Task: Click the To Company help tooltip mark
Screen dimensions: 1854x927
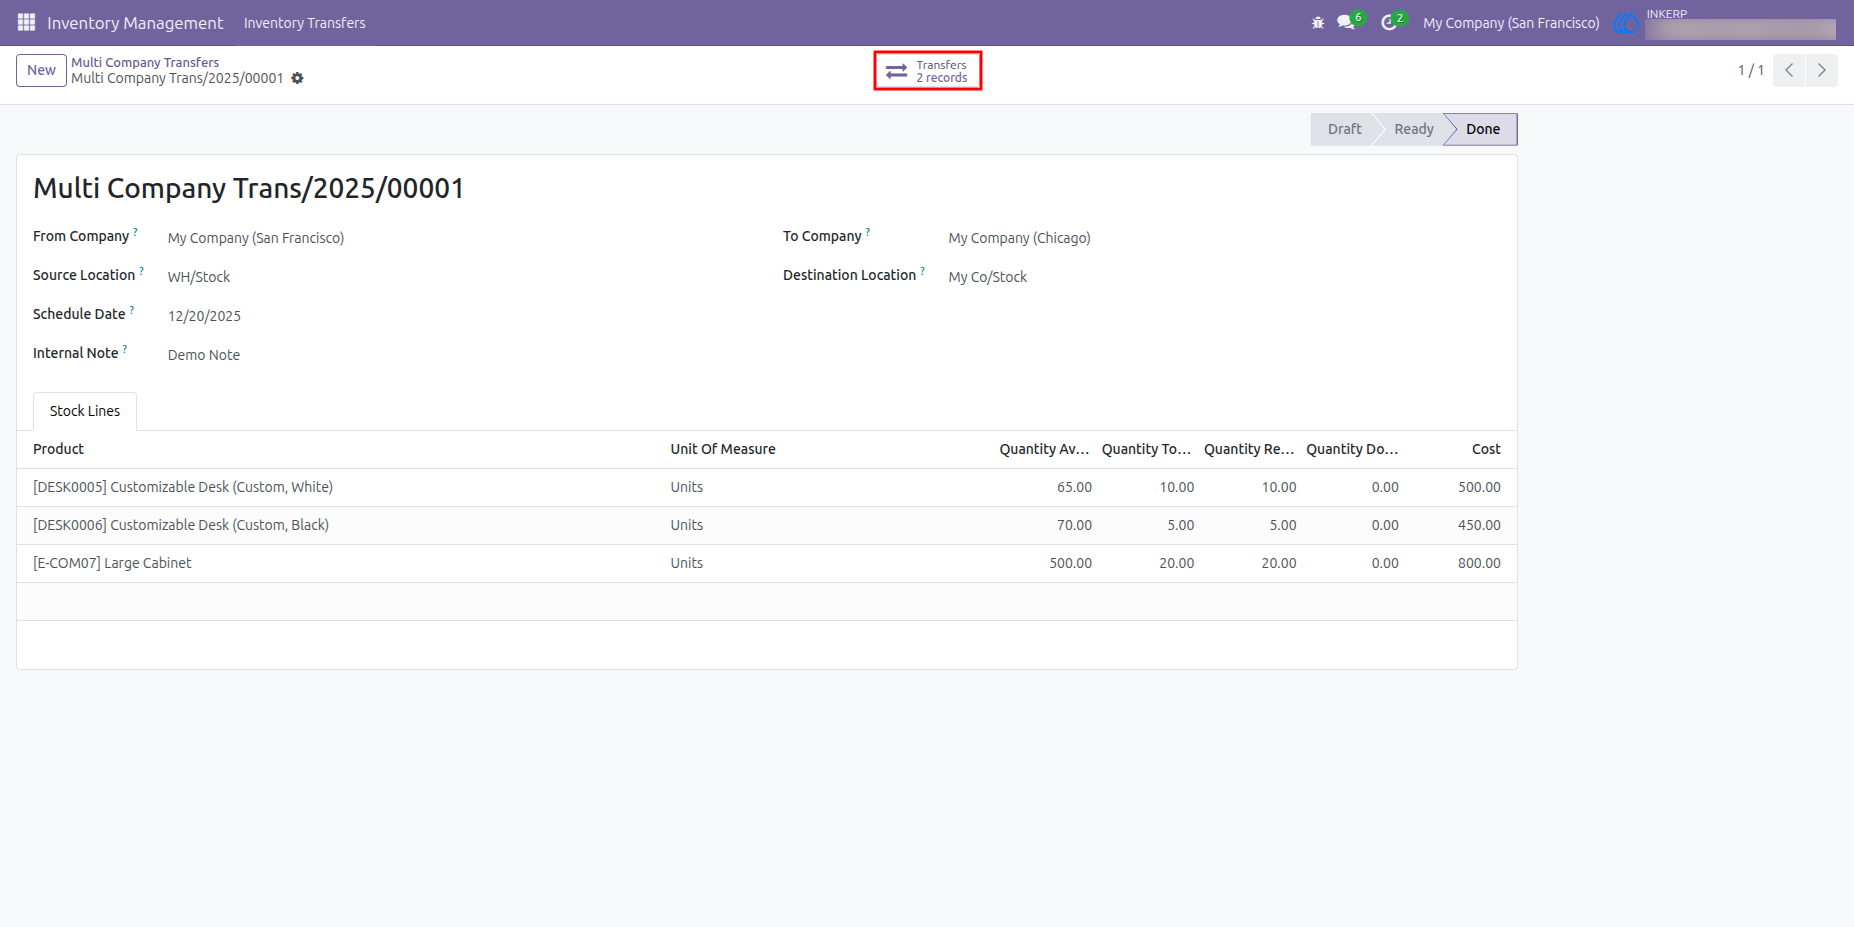Action: [868, 231]
